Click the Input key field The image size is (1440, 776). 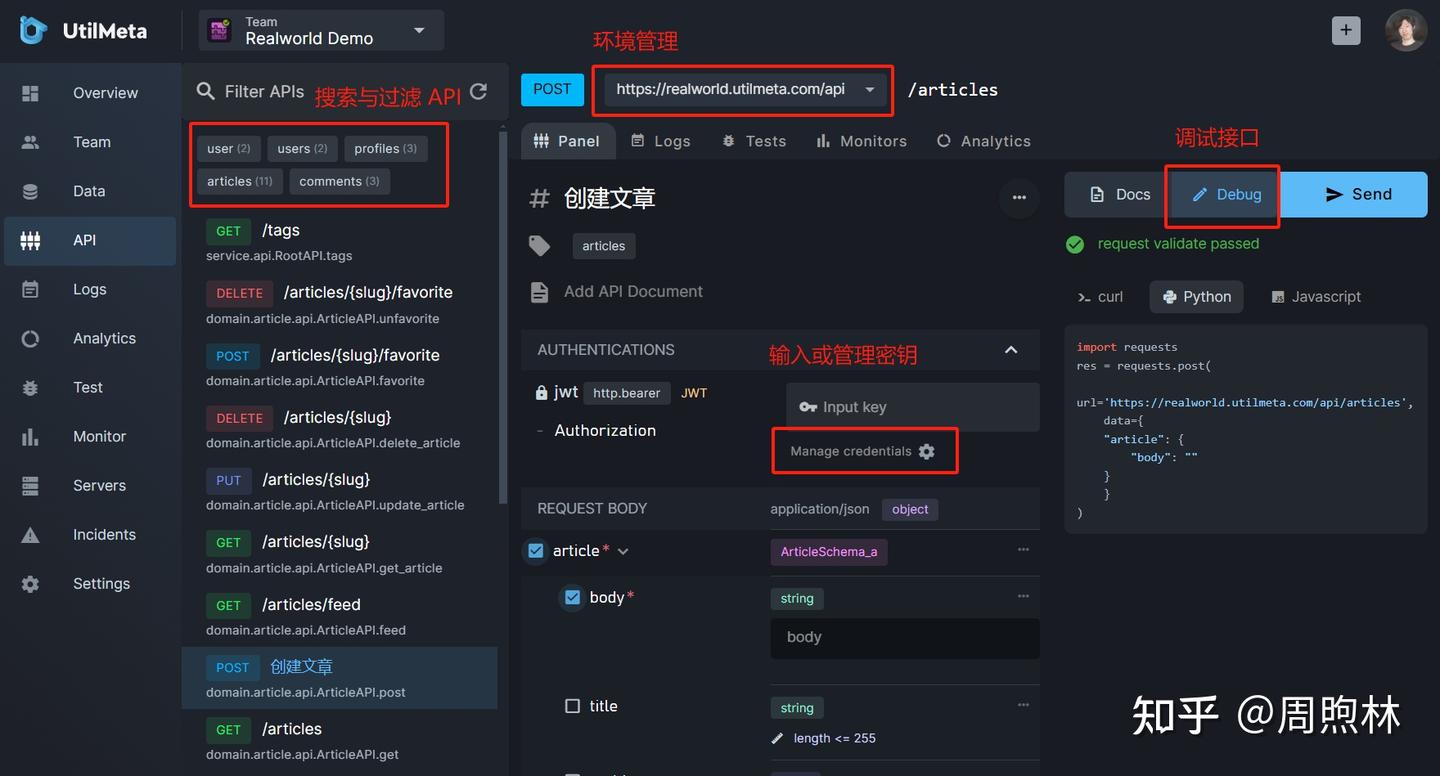point(913,407)
